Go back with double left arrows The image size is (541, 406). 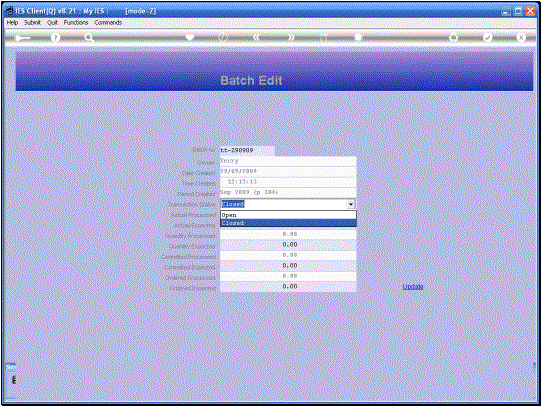tap(256, 38)
